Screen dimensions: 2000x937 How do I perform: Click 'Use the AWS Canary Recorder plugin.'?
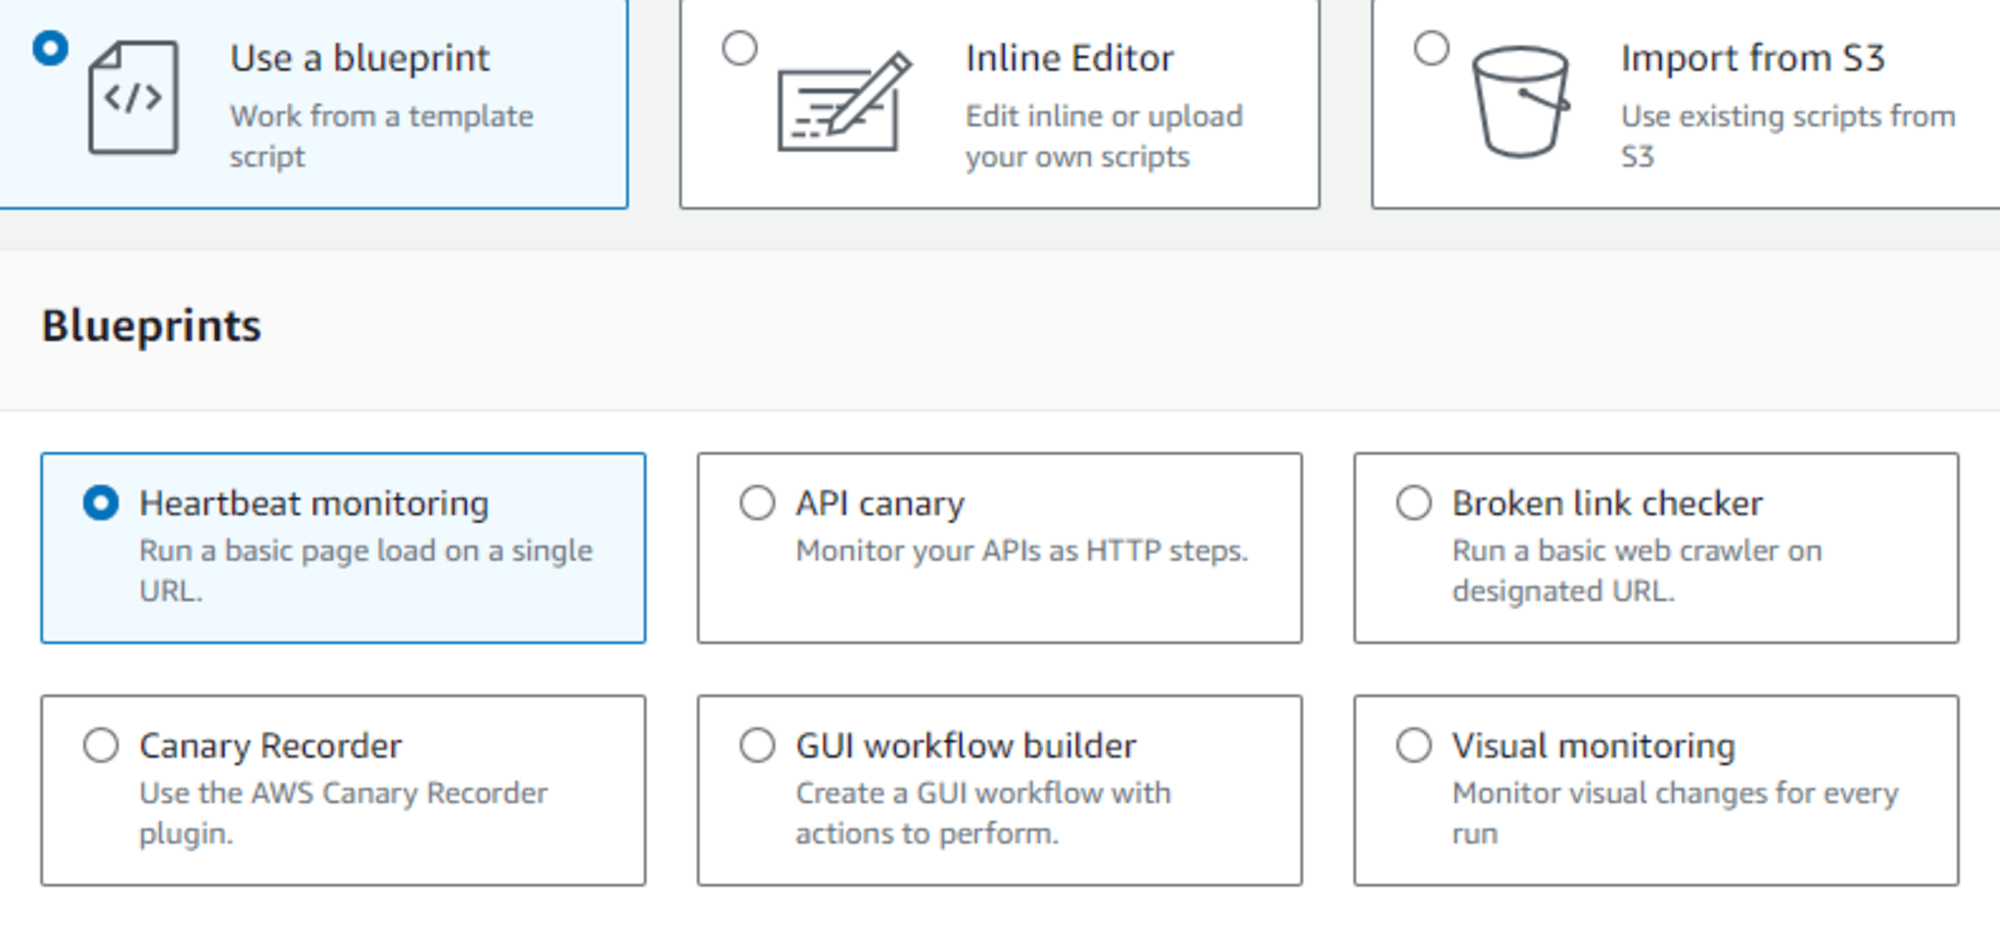(x=343, y=812)
